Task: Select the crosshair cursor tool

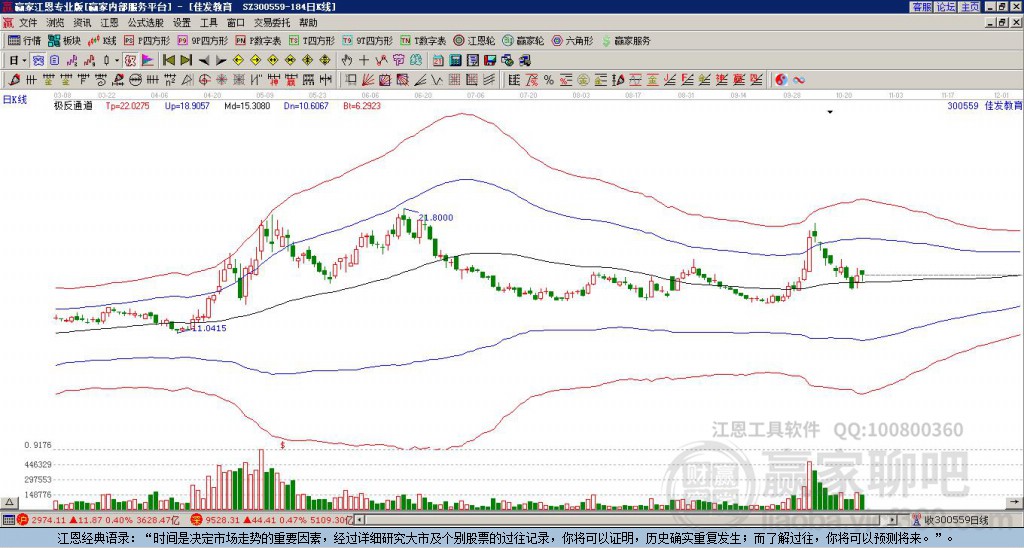Action: [x=364, y=61]
